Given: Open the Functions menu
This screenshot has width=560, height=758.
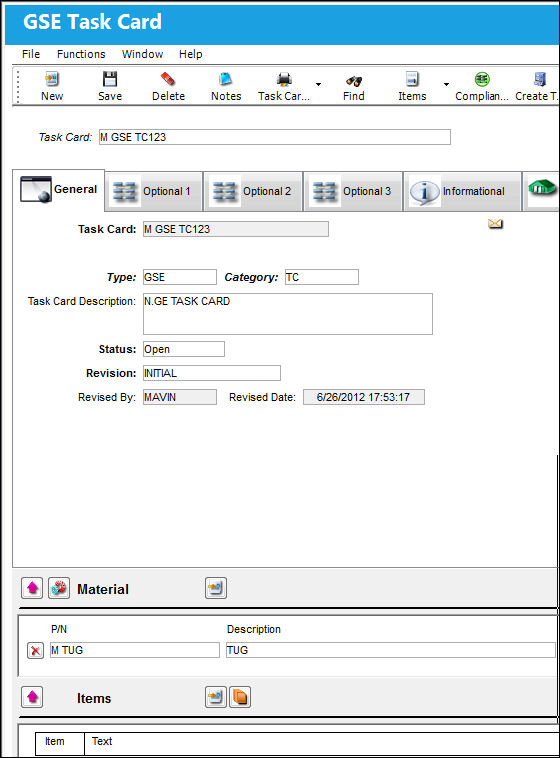Looking at the screenshot, I should pos(81,54).
